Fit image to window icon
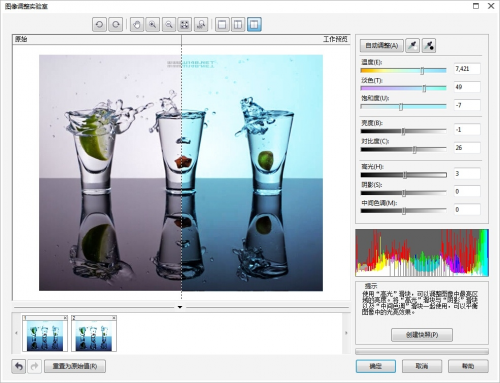Viewport: 500px width, 383px height. click(x=185, y=24)
